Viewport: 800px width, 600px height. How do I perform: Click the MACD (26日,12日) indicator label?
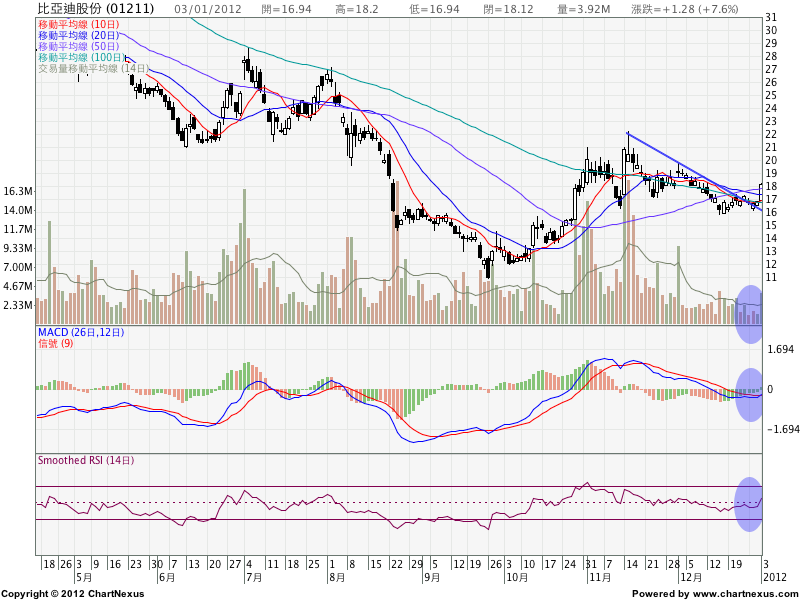81,332
